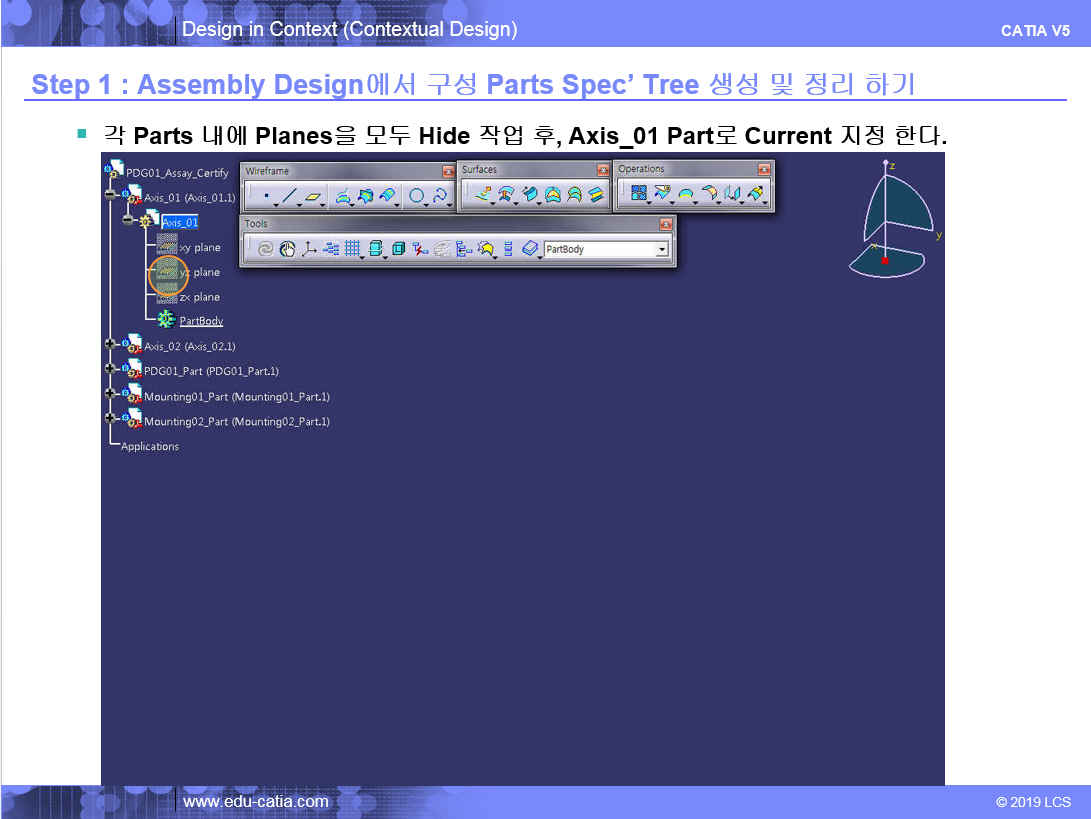This screenshot has height=819, width=1091.
Task: Toggle the Work on Support grid icon
Action: 352,249
